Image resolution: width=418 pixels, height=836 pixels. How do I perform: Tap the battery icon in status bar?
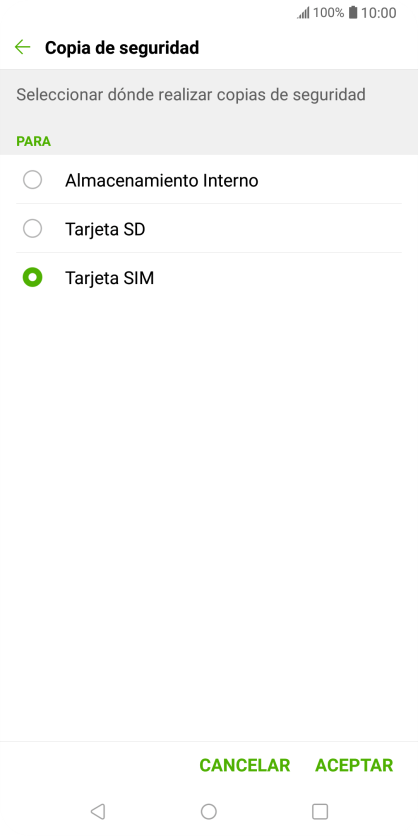tap(352, 13)
